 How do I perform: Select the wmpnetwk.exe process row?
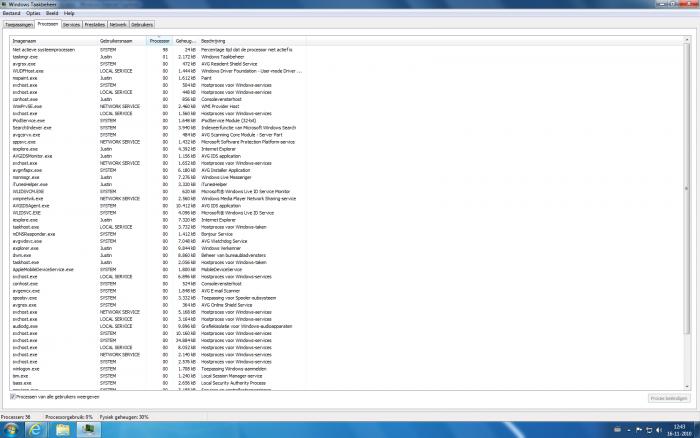tap(158, 199)
